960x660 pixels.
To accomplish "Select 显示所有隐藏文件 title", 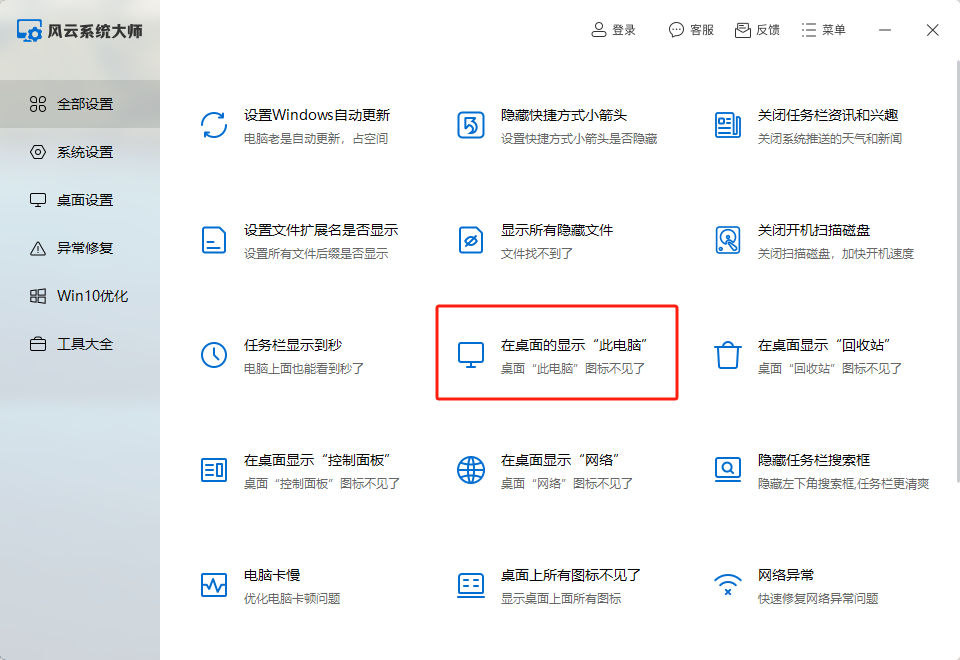I will pos(557,230).
